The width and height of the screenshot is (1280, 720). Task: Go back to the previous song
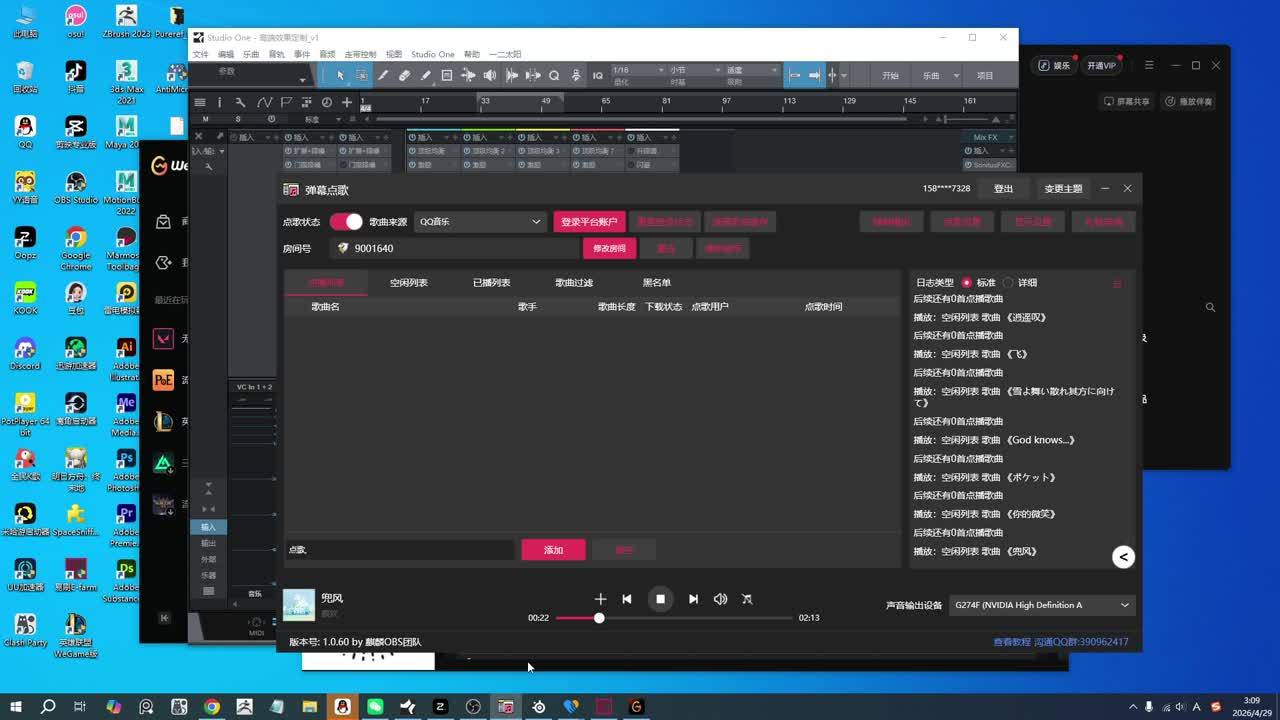point(627,599)
